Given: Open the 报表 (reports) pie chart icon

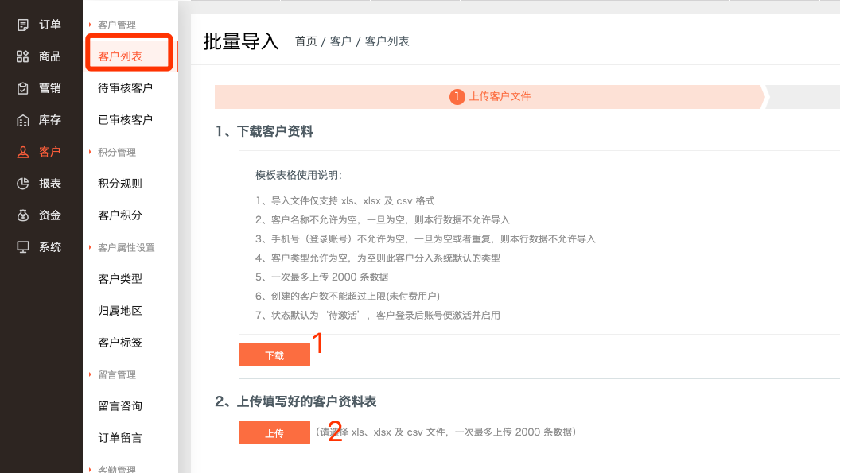Looking at the screenshot, I should pyautogui.click(x=23, y=183).
